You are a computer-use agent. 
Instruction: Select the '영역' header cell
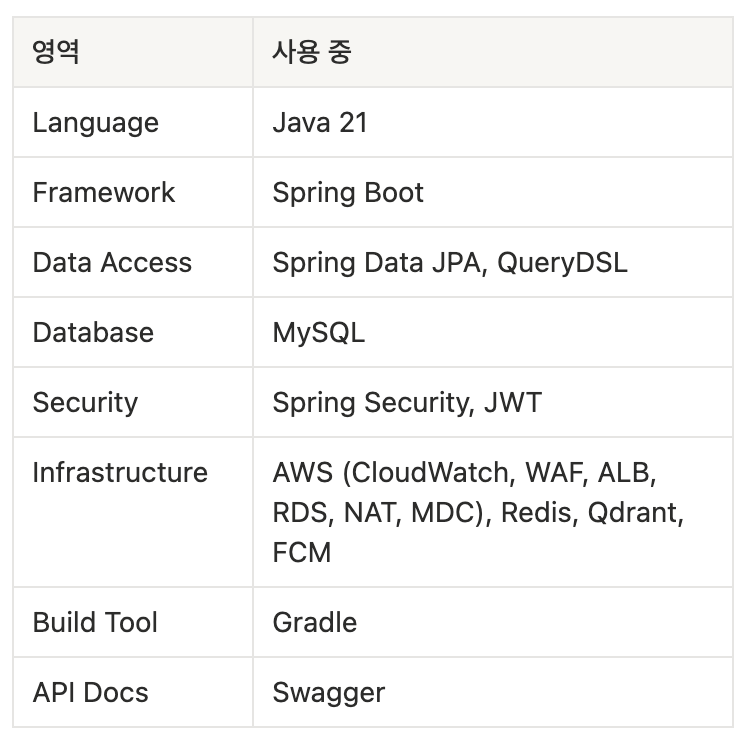point(133,52)
